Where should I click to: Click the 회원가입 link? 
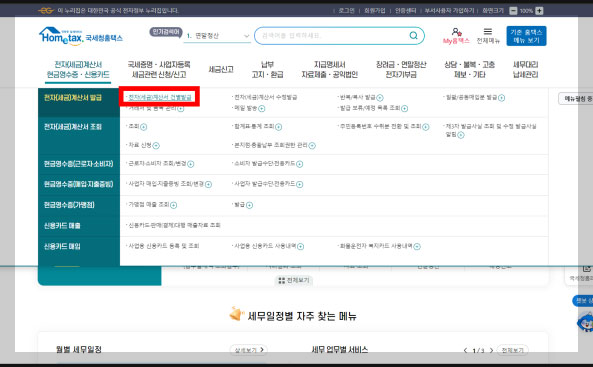pyautogui.click(x=374, y=11)
